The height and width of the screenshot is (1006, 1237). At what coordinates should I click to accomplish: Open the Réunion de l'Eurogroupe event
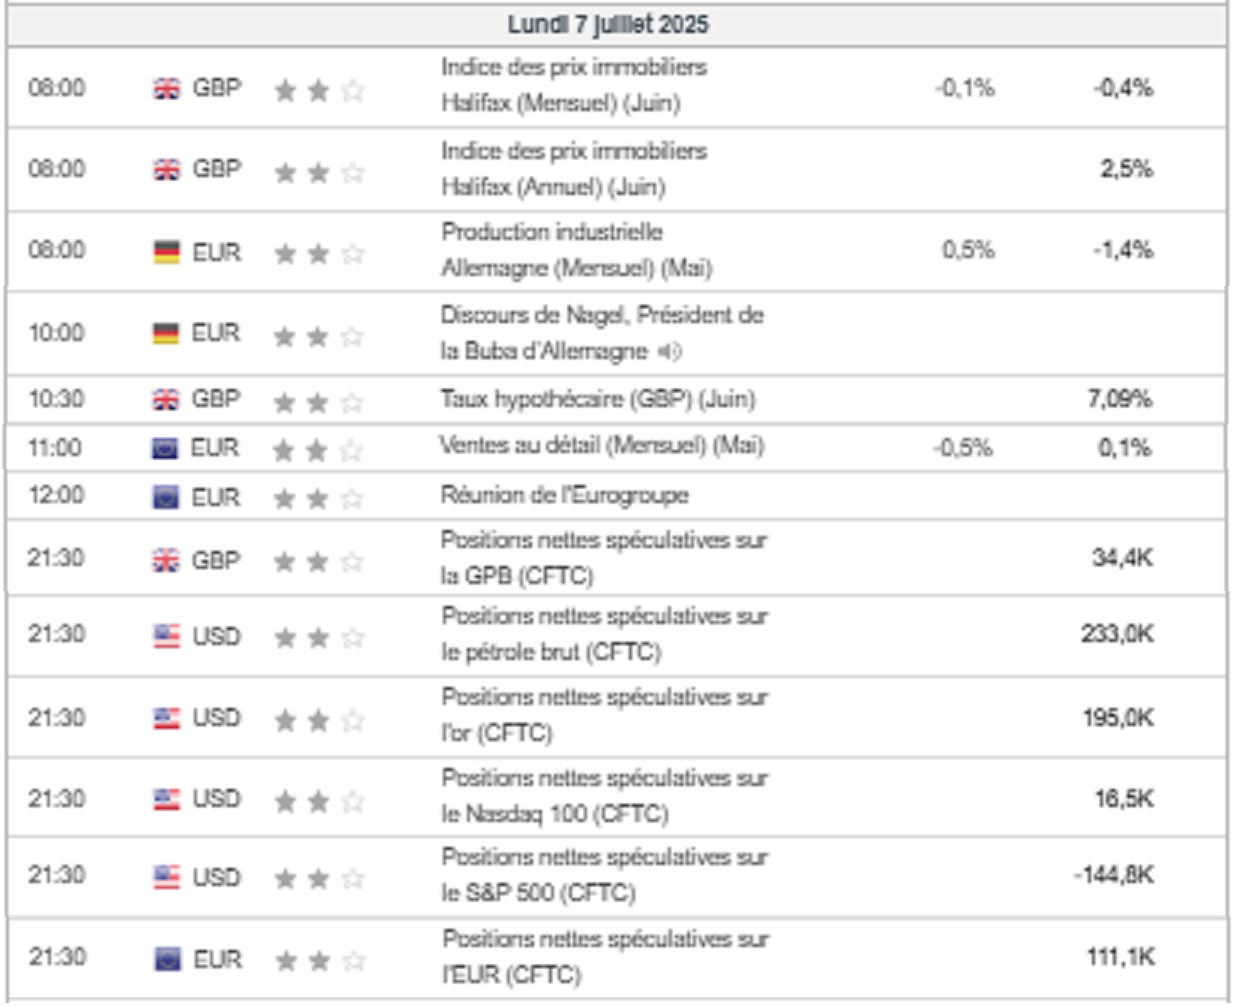tap(564, 495)
